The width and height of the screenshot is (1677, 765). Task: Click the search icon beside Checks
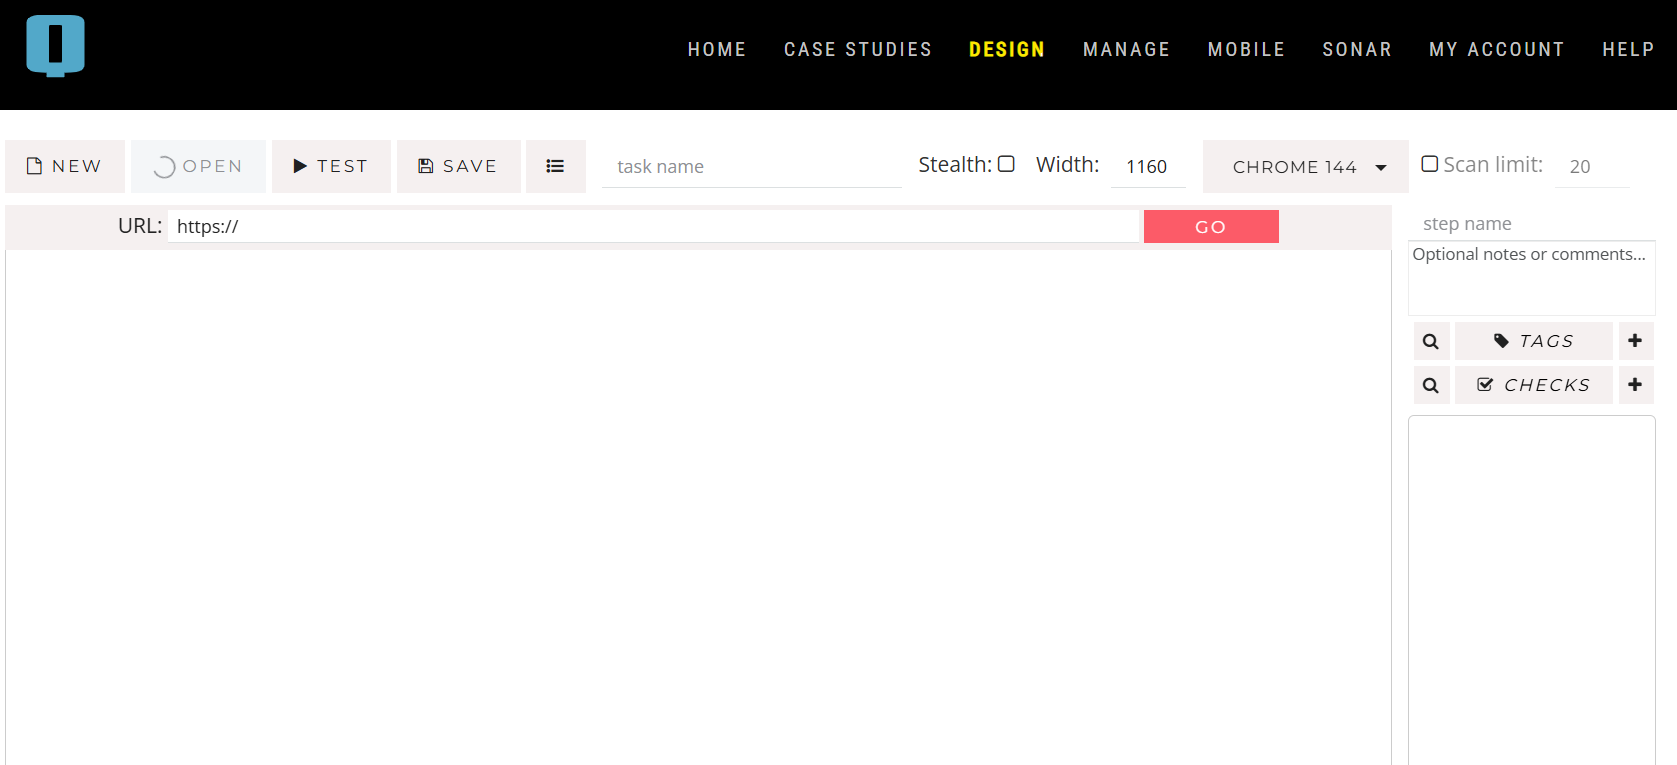tap(1431, 385)
